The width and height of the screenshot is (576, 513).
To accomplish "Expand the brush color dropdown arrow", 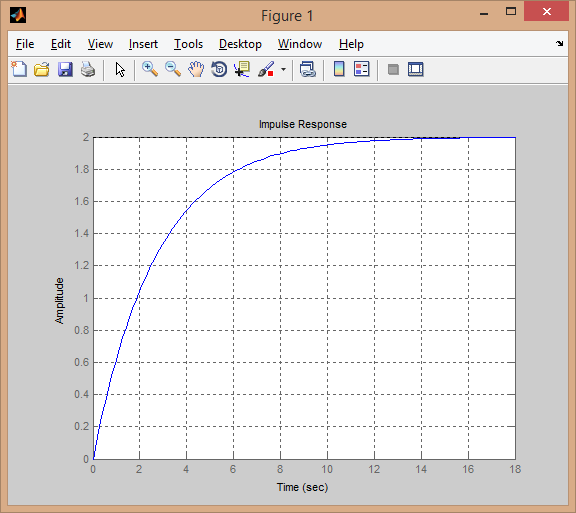I will [x=283, y=69].
